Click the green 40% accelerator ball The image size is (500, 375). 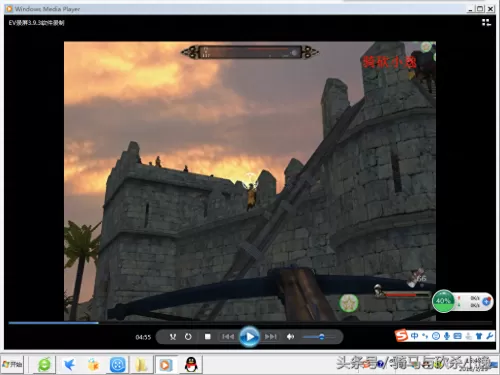443,301
